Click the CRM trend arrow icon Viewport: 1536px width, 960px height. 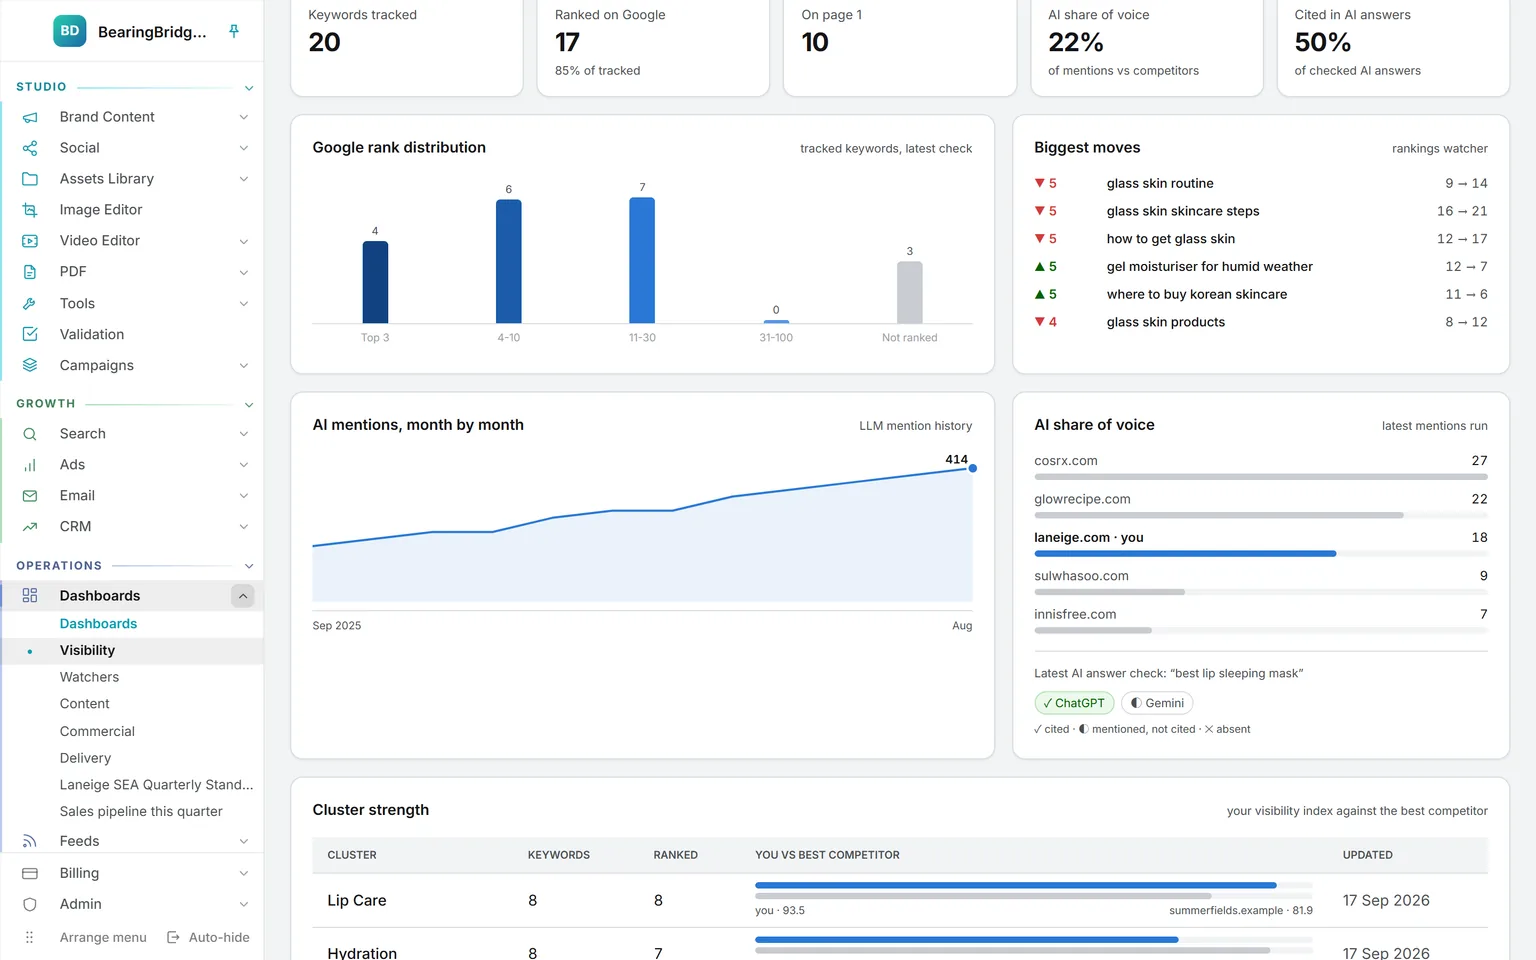(30, 527)
